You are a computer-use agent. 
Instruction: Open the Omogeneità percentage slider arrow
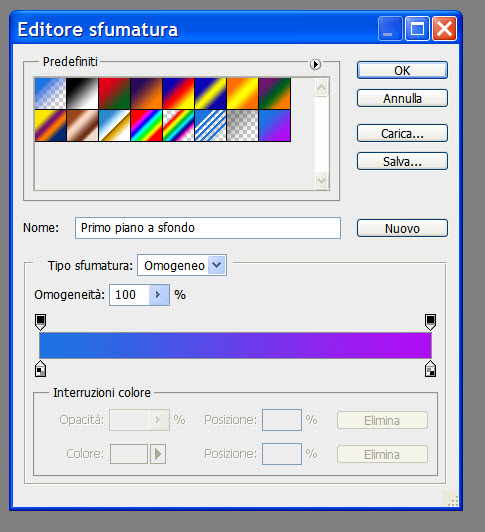click(158, 294)
